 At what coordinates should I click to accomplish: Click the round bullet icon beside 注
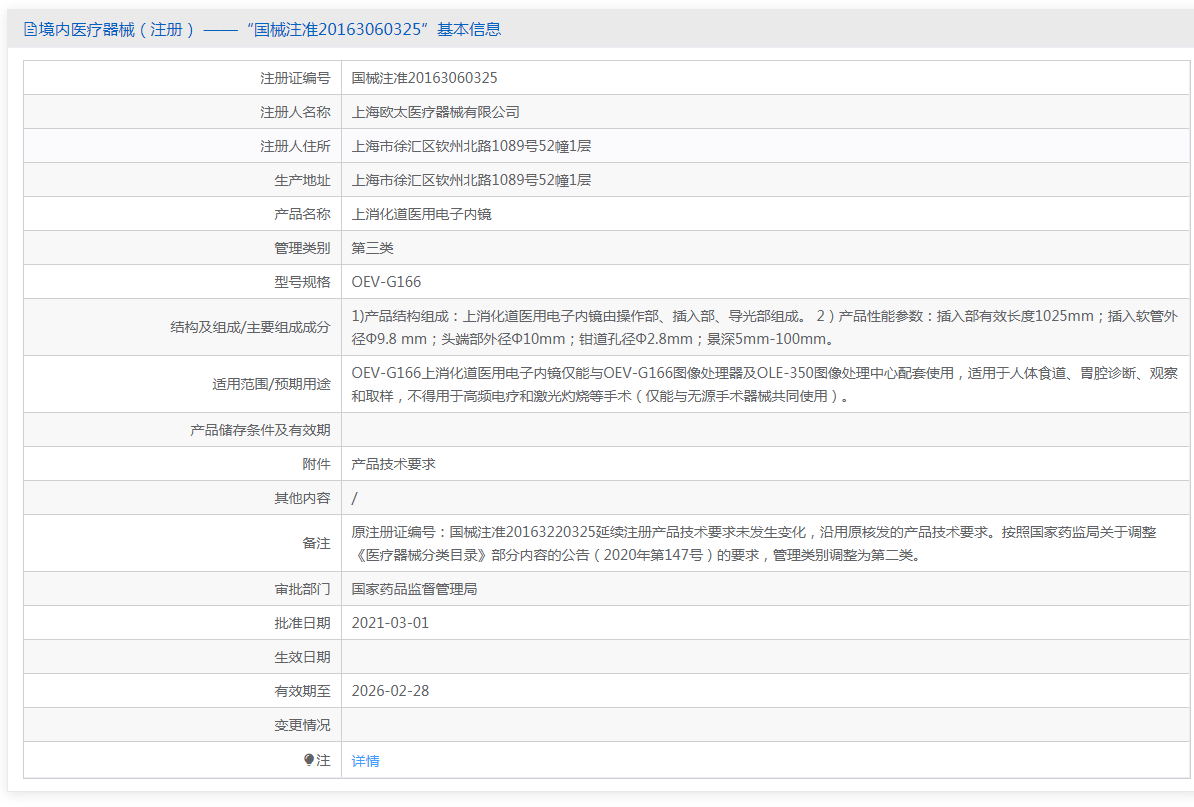point(309,760)
